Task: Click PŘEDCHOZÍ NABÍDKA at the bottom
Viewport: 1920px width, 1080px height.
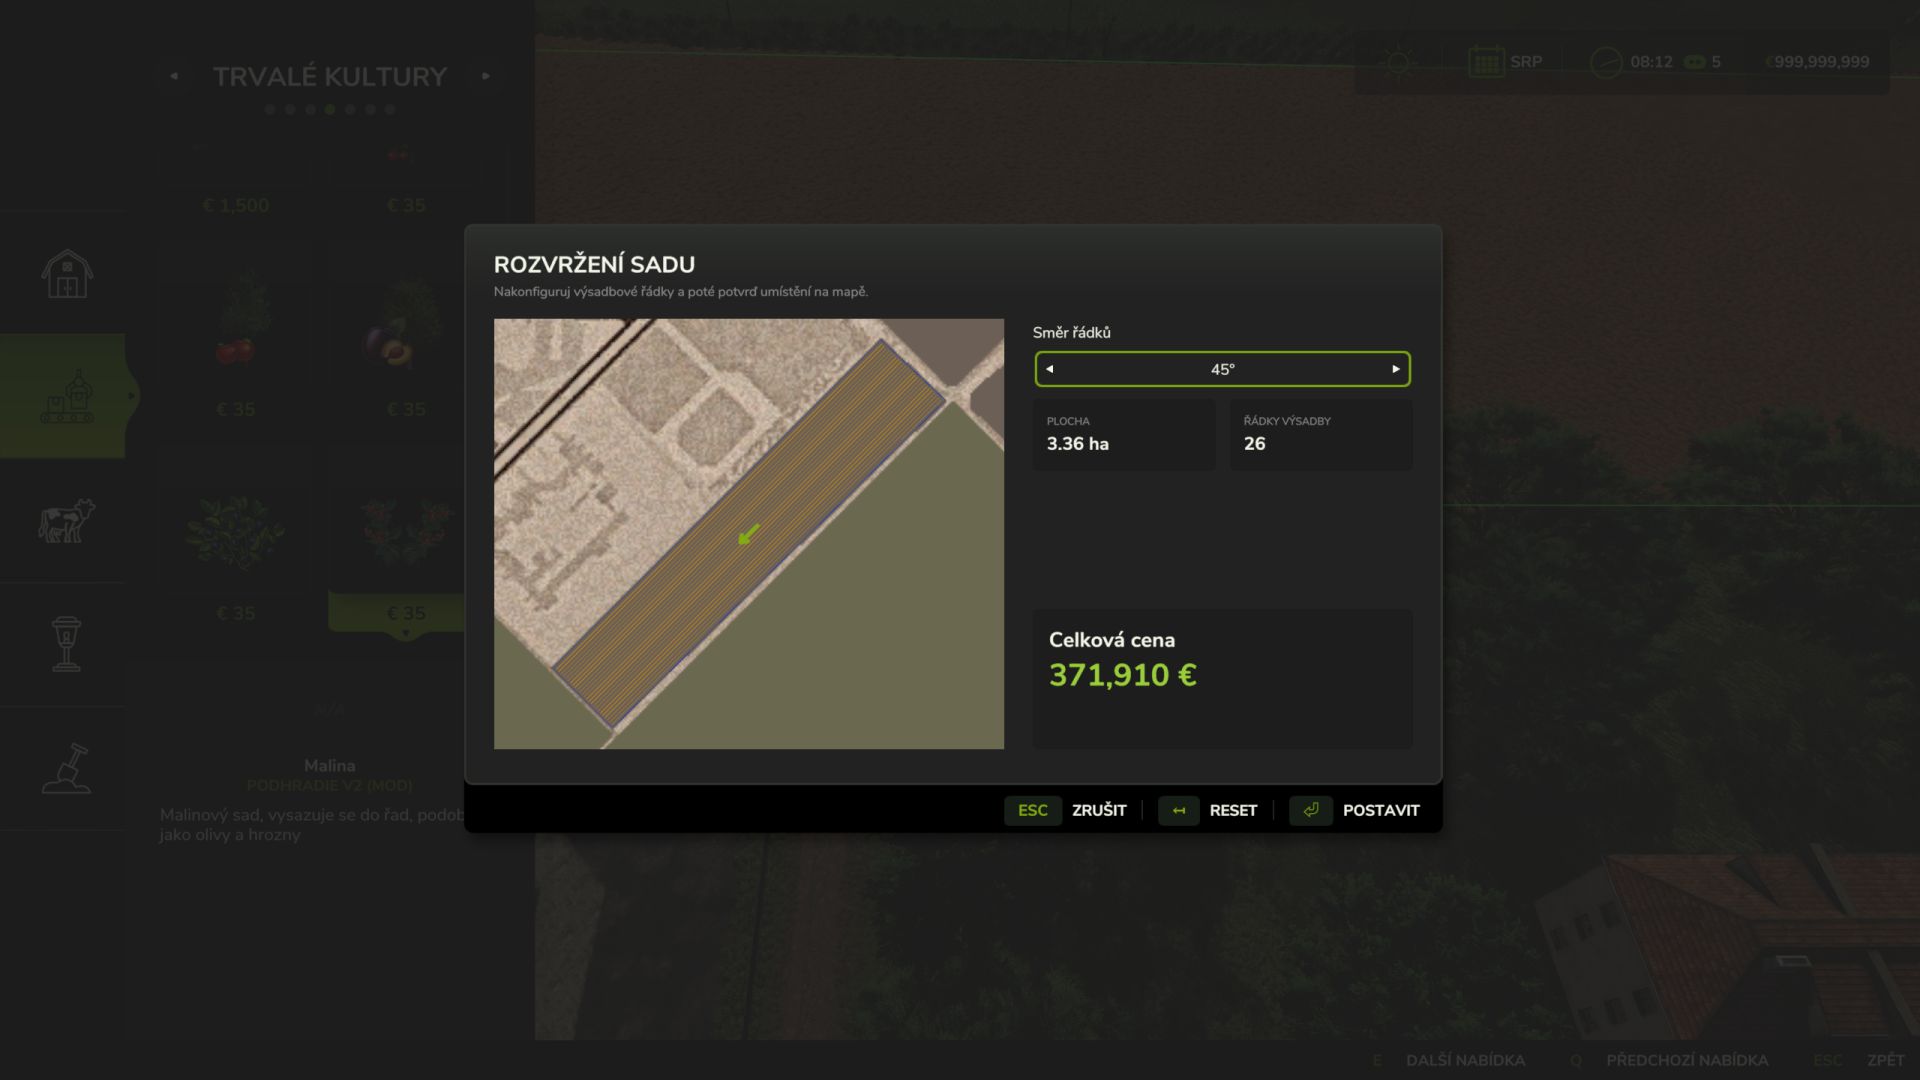Action: coord(1687,1060)
